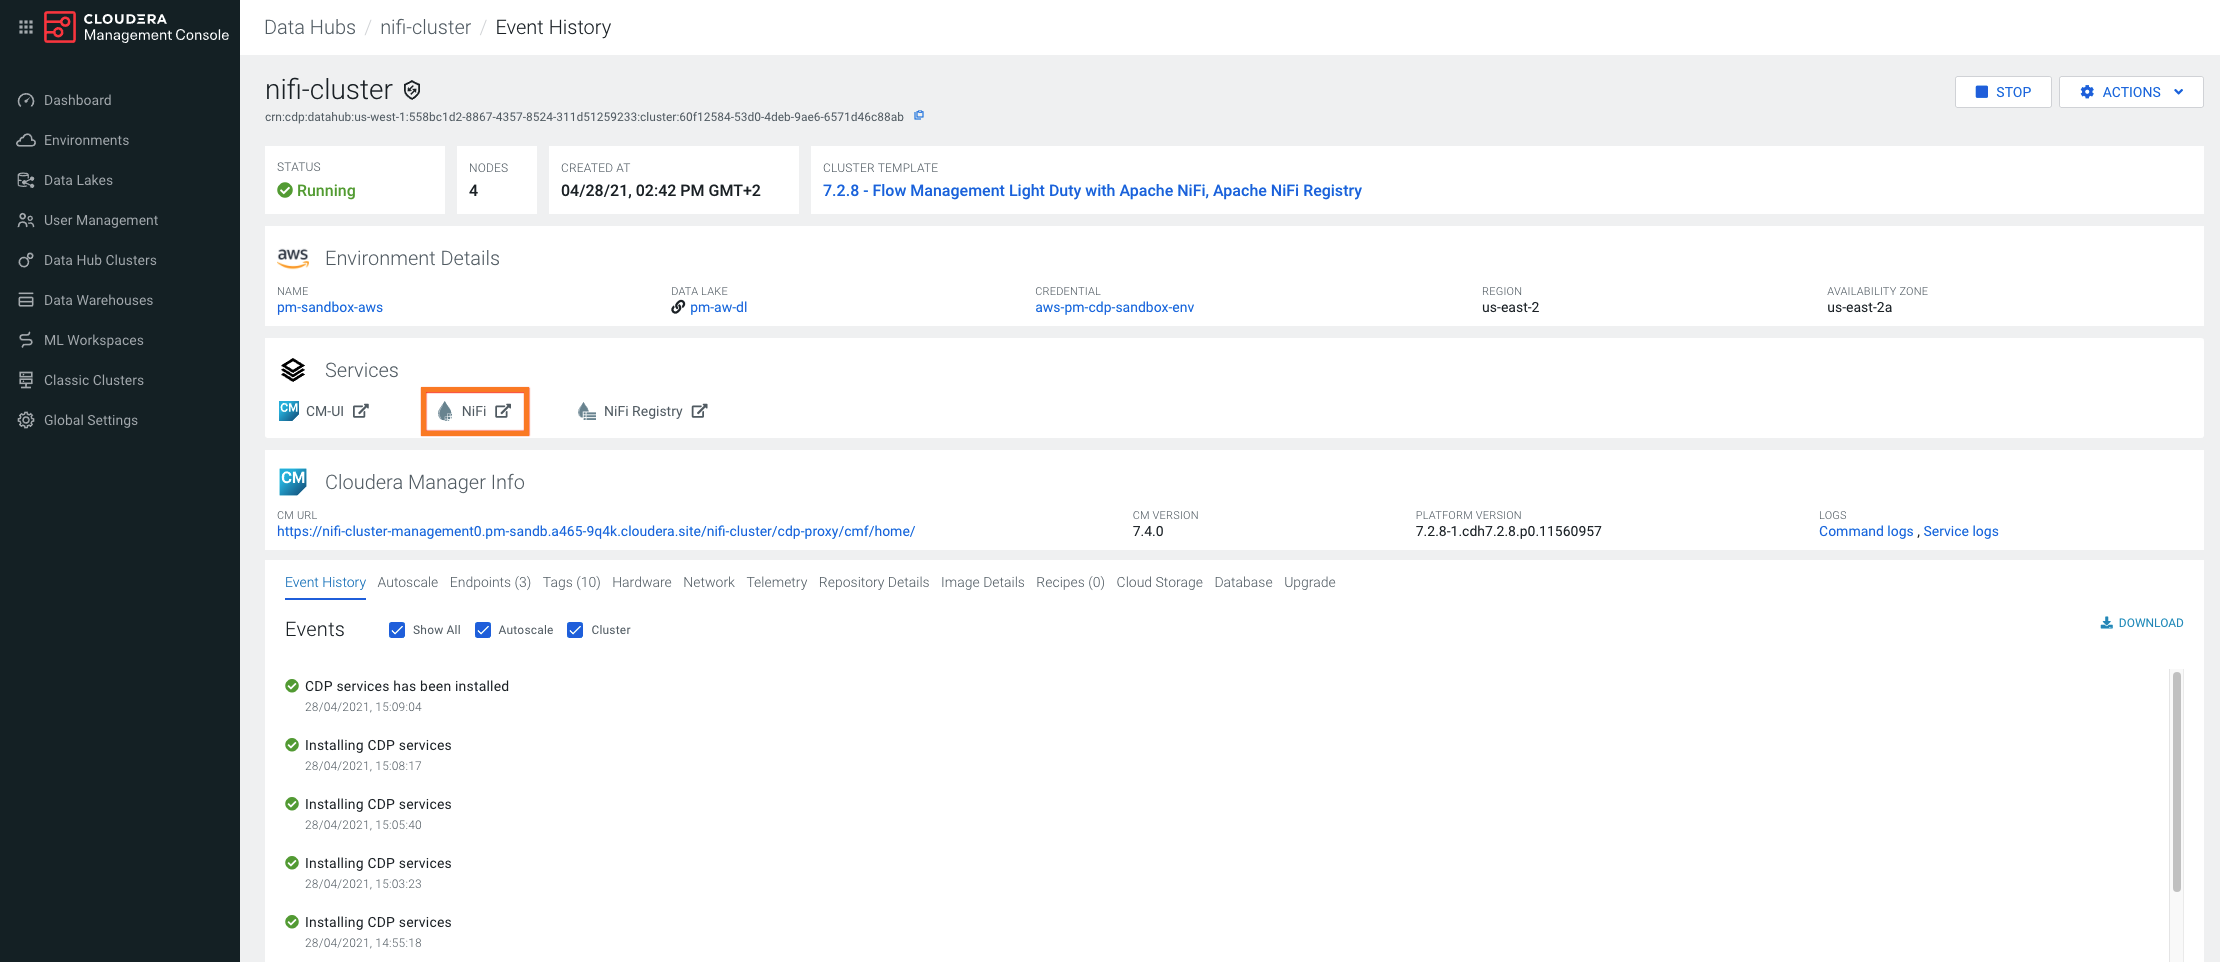
Task: Select Environments in the left navigation
Action: click(x=85, y=140)
